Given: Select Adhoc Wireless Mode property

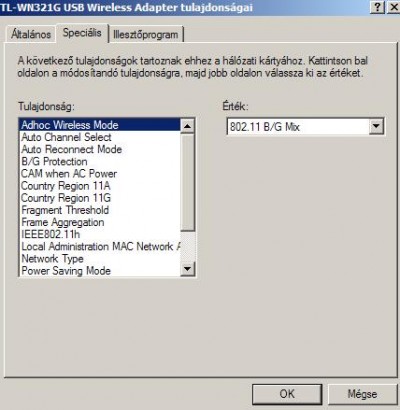Looking at the screenshot, I should point(100,125).
